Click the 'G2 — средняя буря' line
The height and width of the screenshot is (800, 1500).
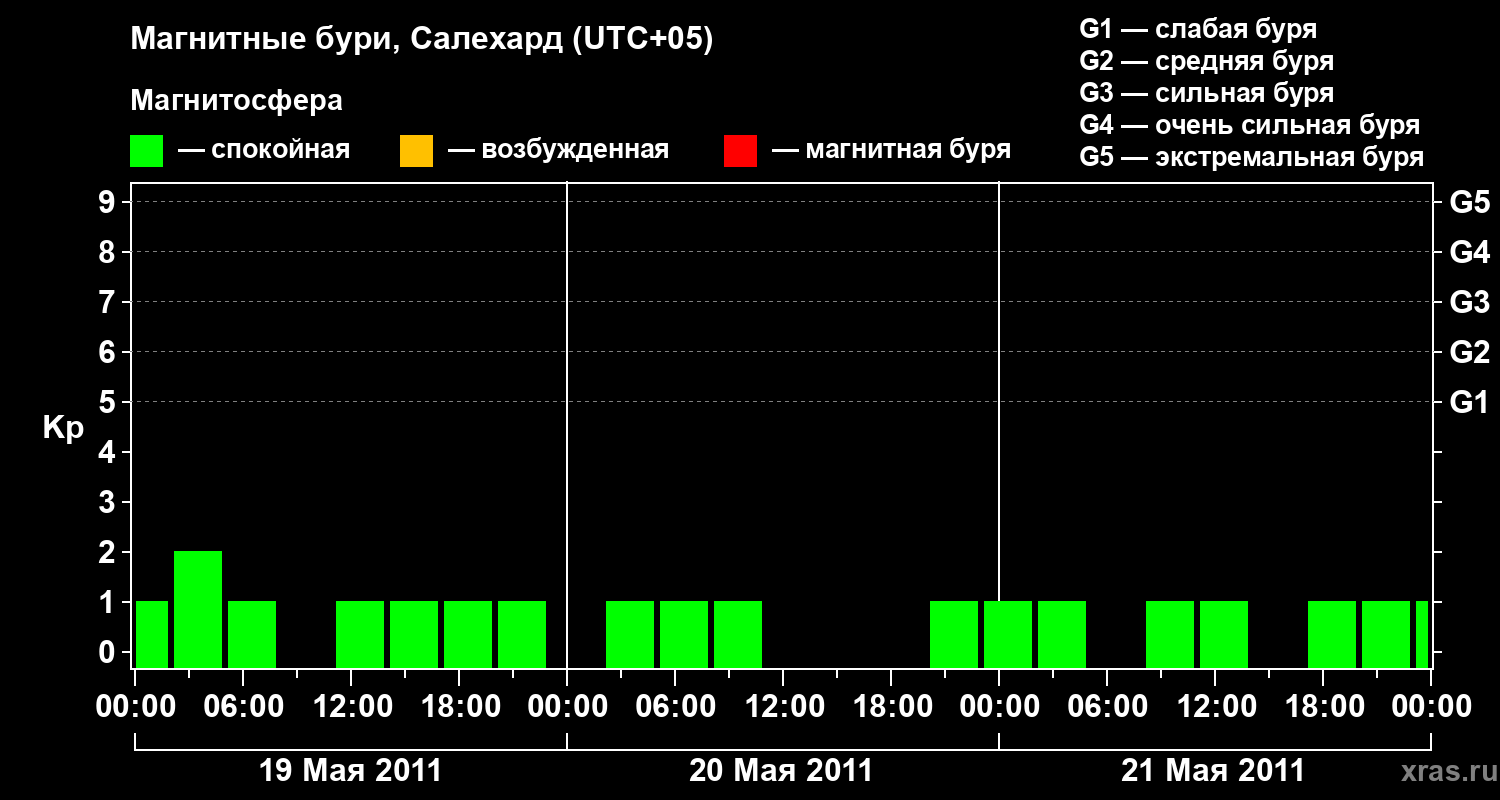point(1207,61)
